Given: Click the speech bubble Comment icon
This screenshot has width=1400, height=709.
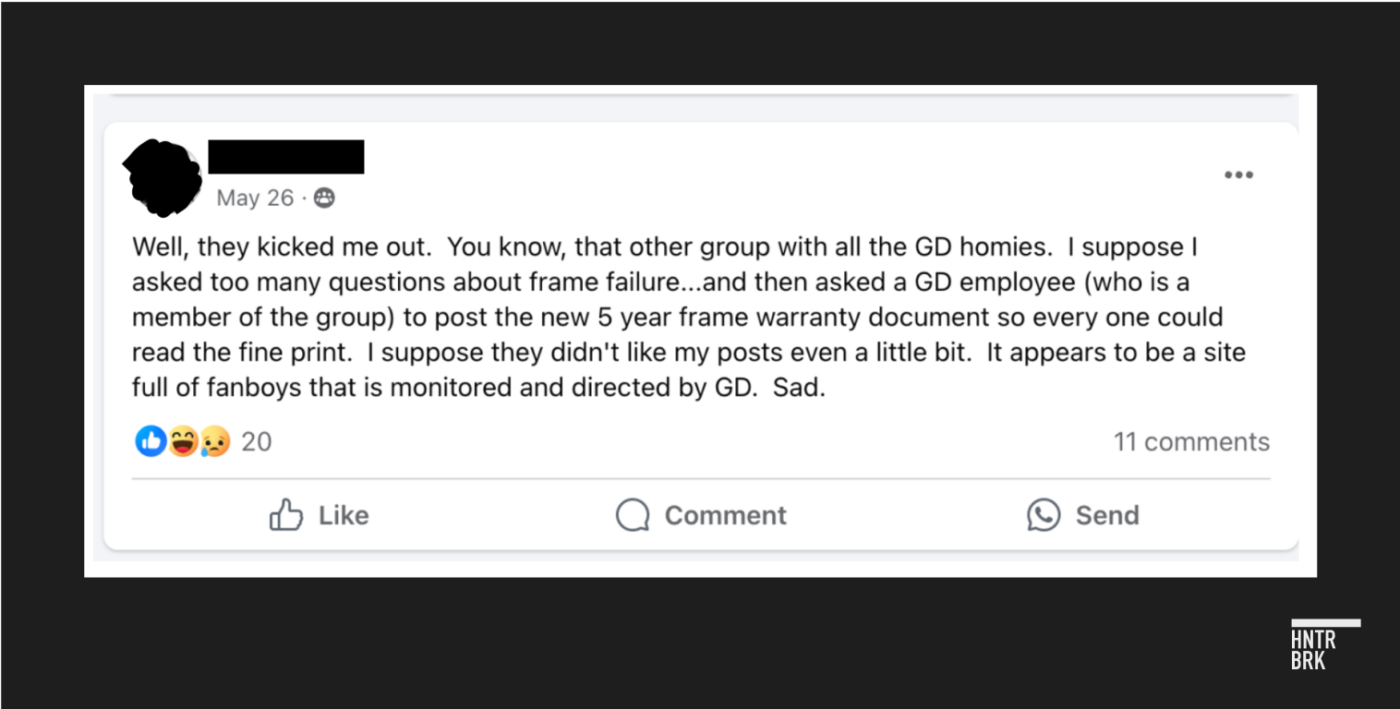Looking at the screenshot, I should [632, 515].
